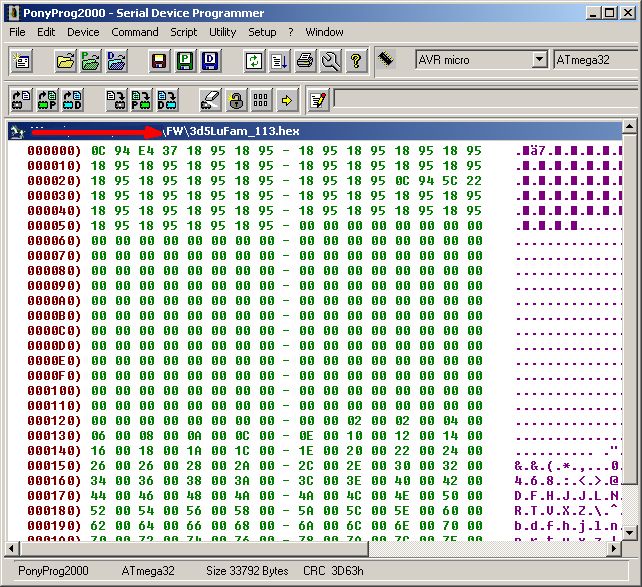Image resolution: width=642 pixels, height=587 pixels.
Task: Erase device with the eraser icon
Action: click(210, 100)
